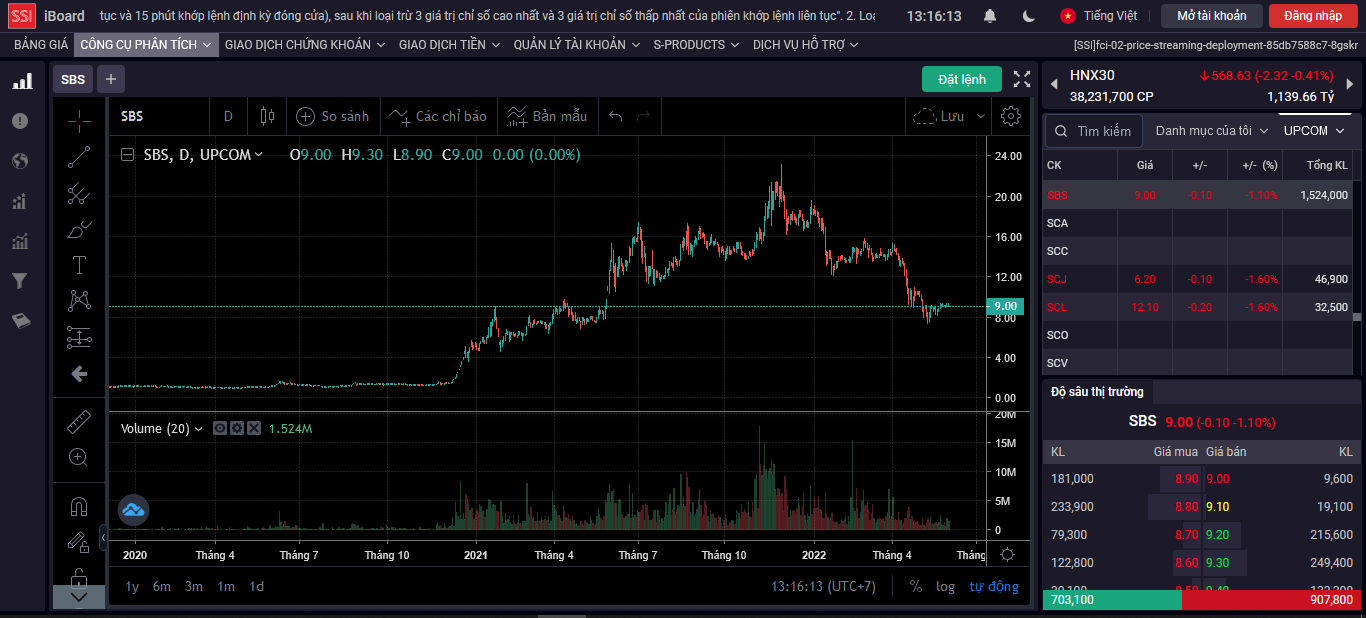
Task: Toggle tự động auto scale
Action: (x=994, y=586)
